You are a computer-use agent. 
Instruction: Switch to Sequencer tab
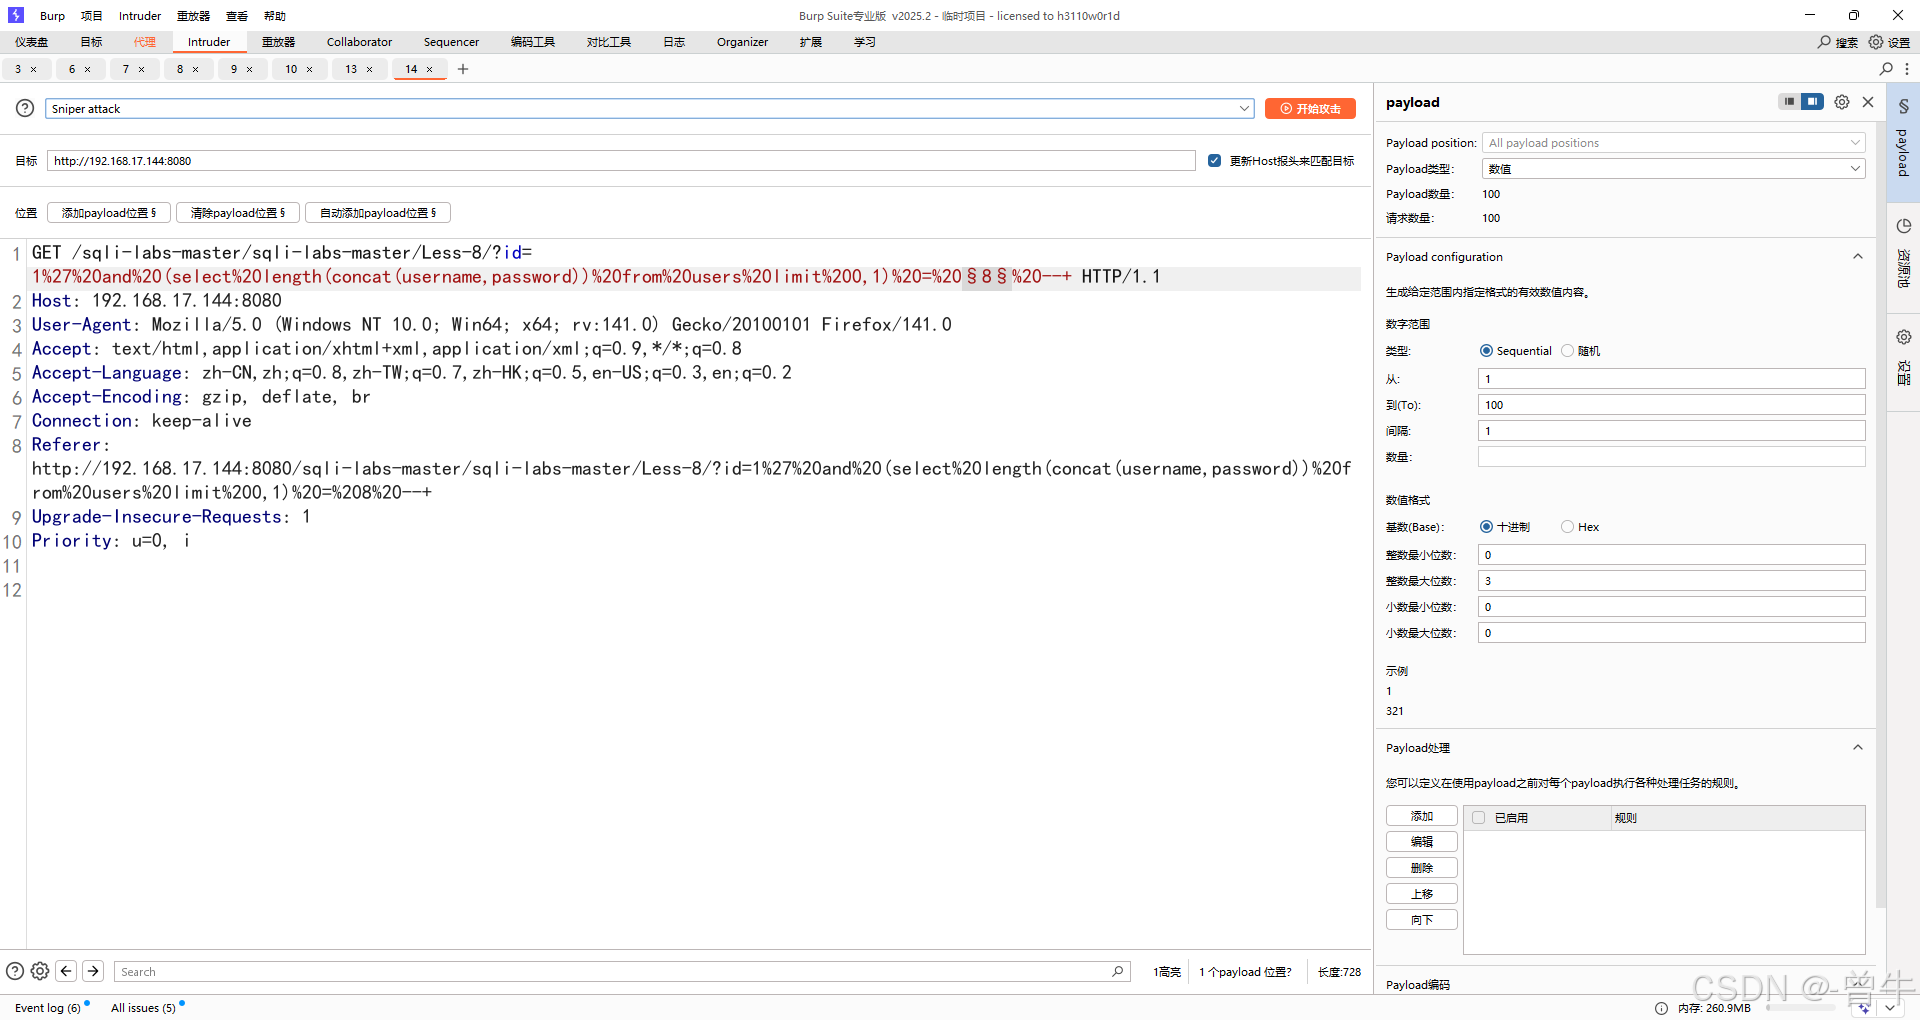click(451, 42)
